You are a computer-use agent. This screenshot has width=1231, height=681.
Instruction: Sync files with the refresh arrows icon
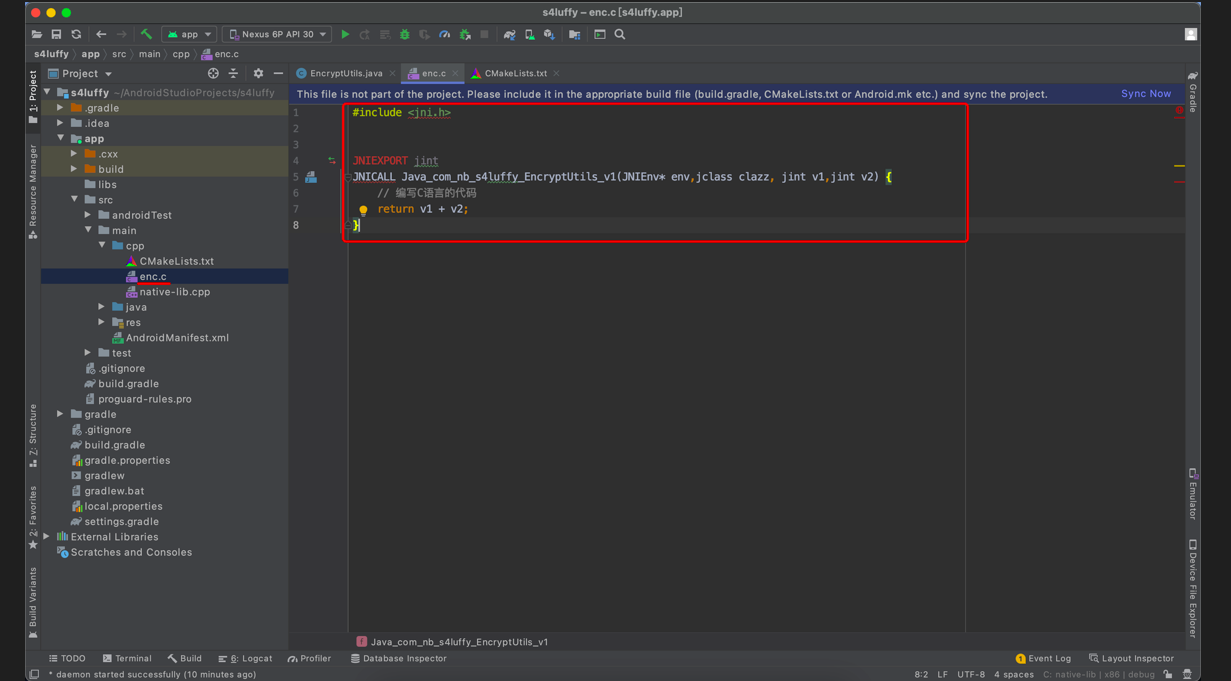tap(76, 34)
